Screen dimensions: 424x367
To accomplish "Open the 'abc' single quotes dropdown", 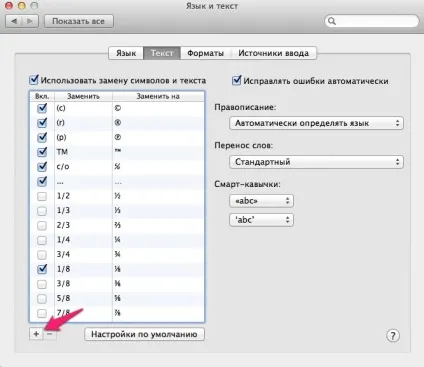I will point(261,220).
